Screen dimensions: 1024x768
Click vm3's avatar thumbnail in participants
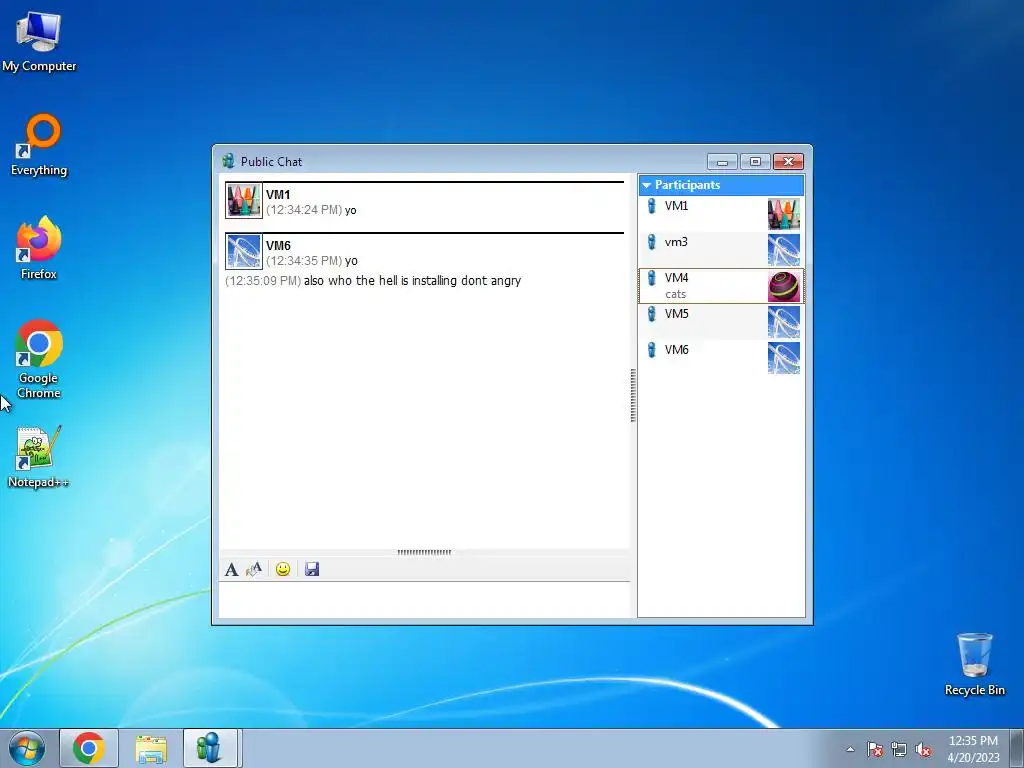tap(784, 250)
